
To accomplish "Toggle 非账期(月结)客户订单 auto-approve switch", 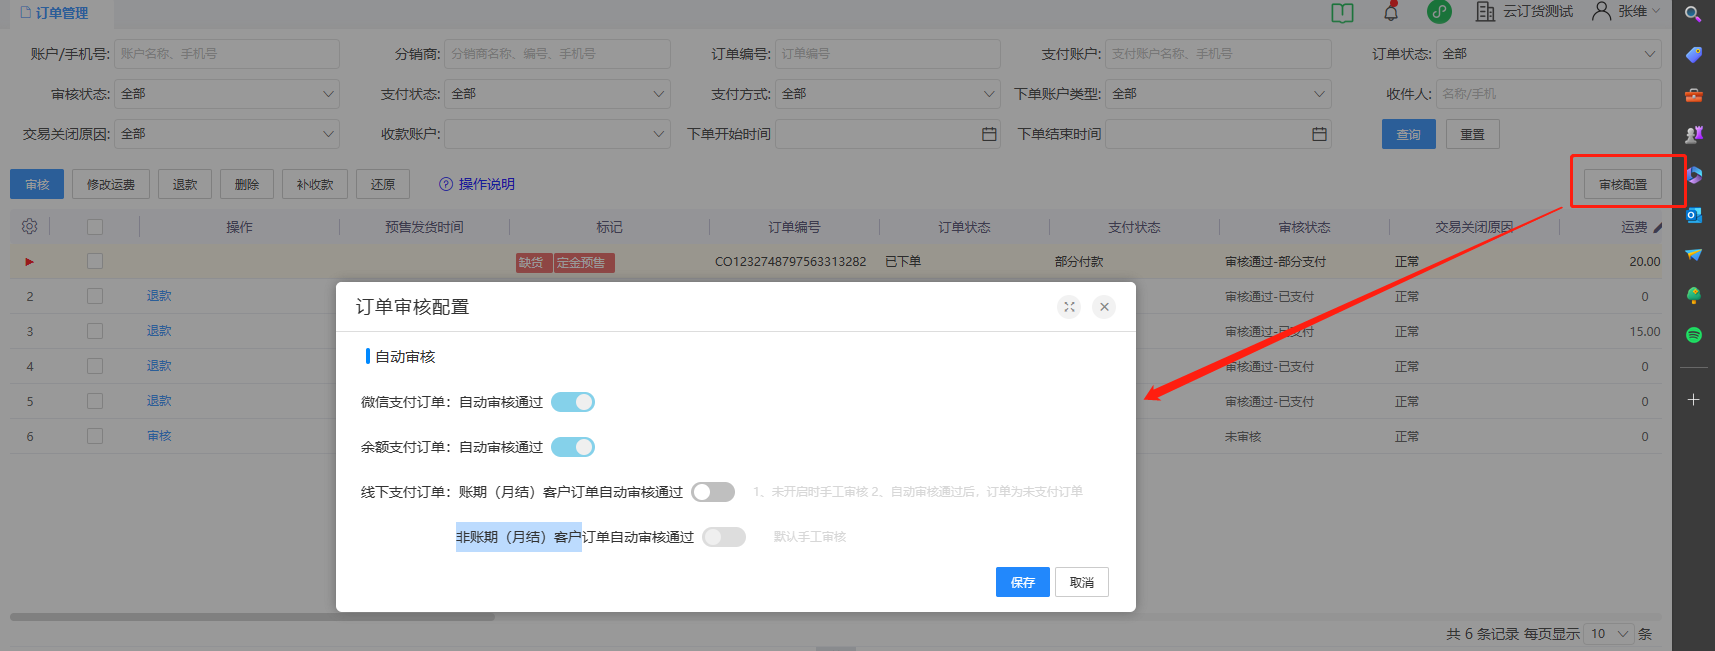I will (724, 537).
